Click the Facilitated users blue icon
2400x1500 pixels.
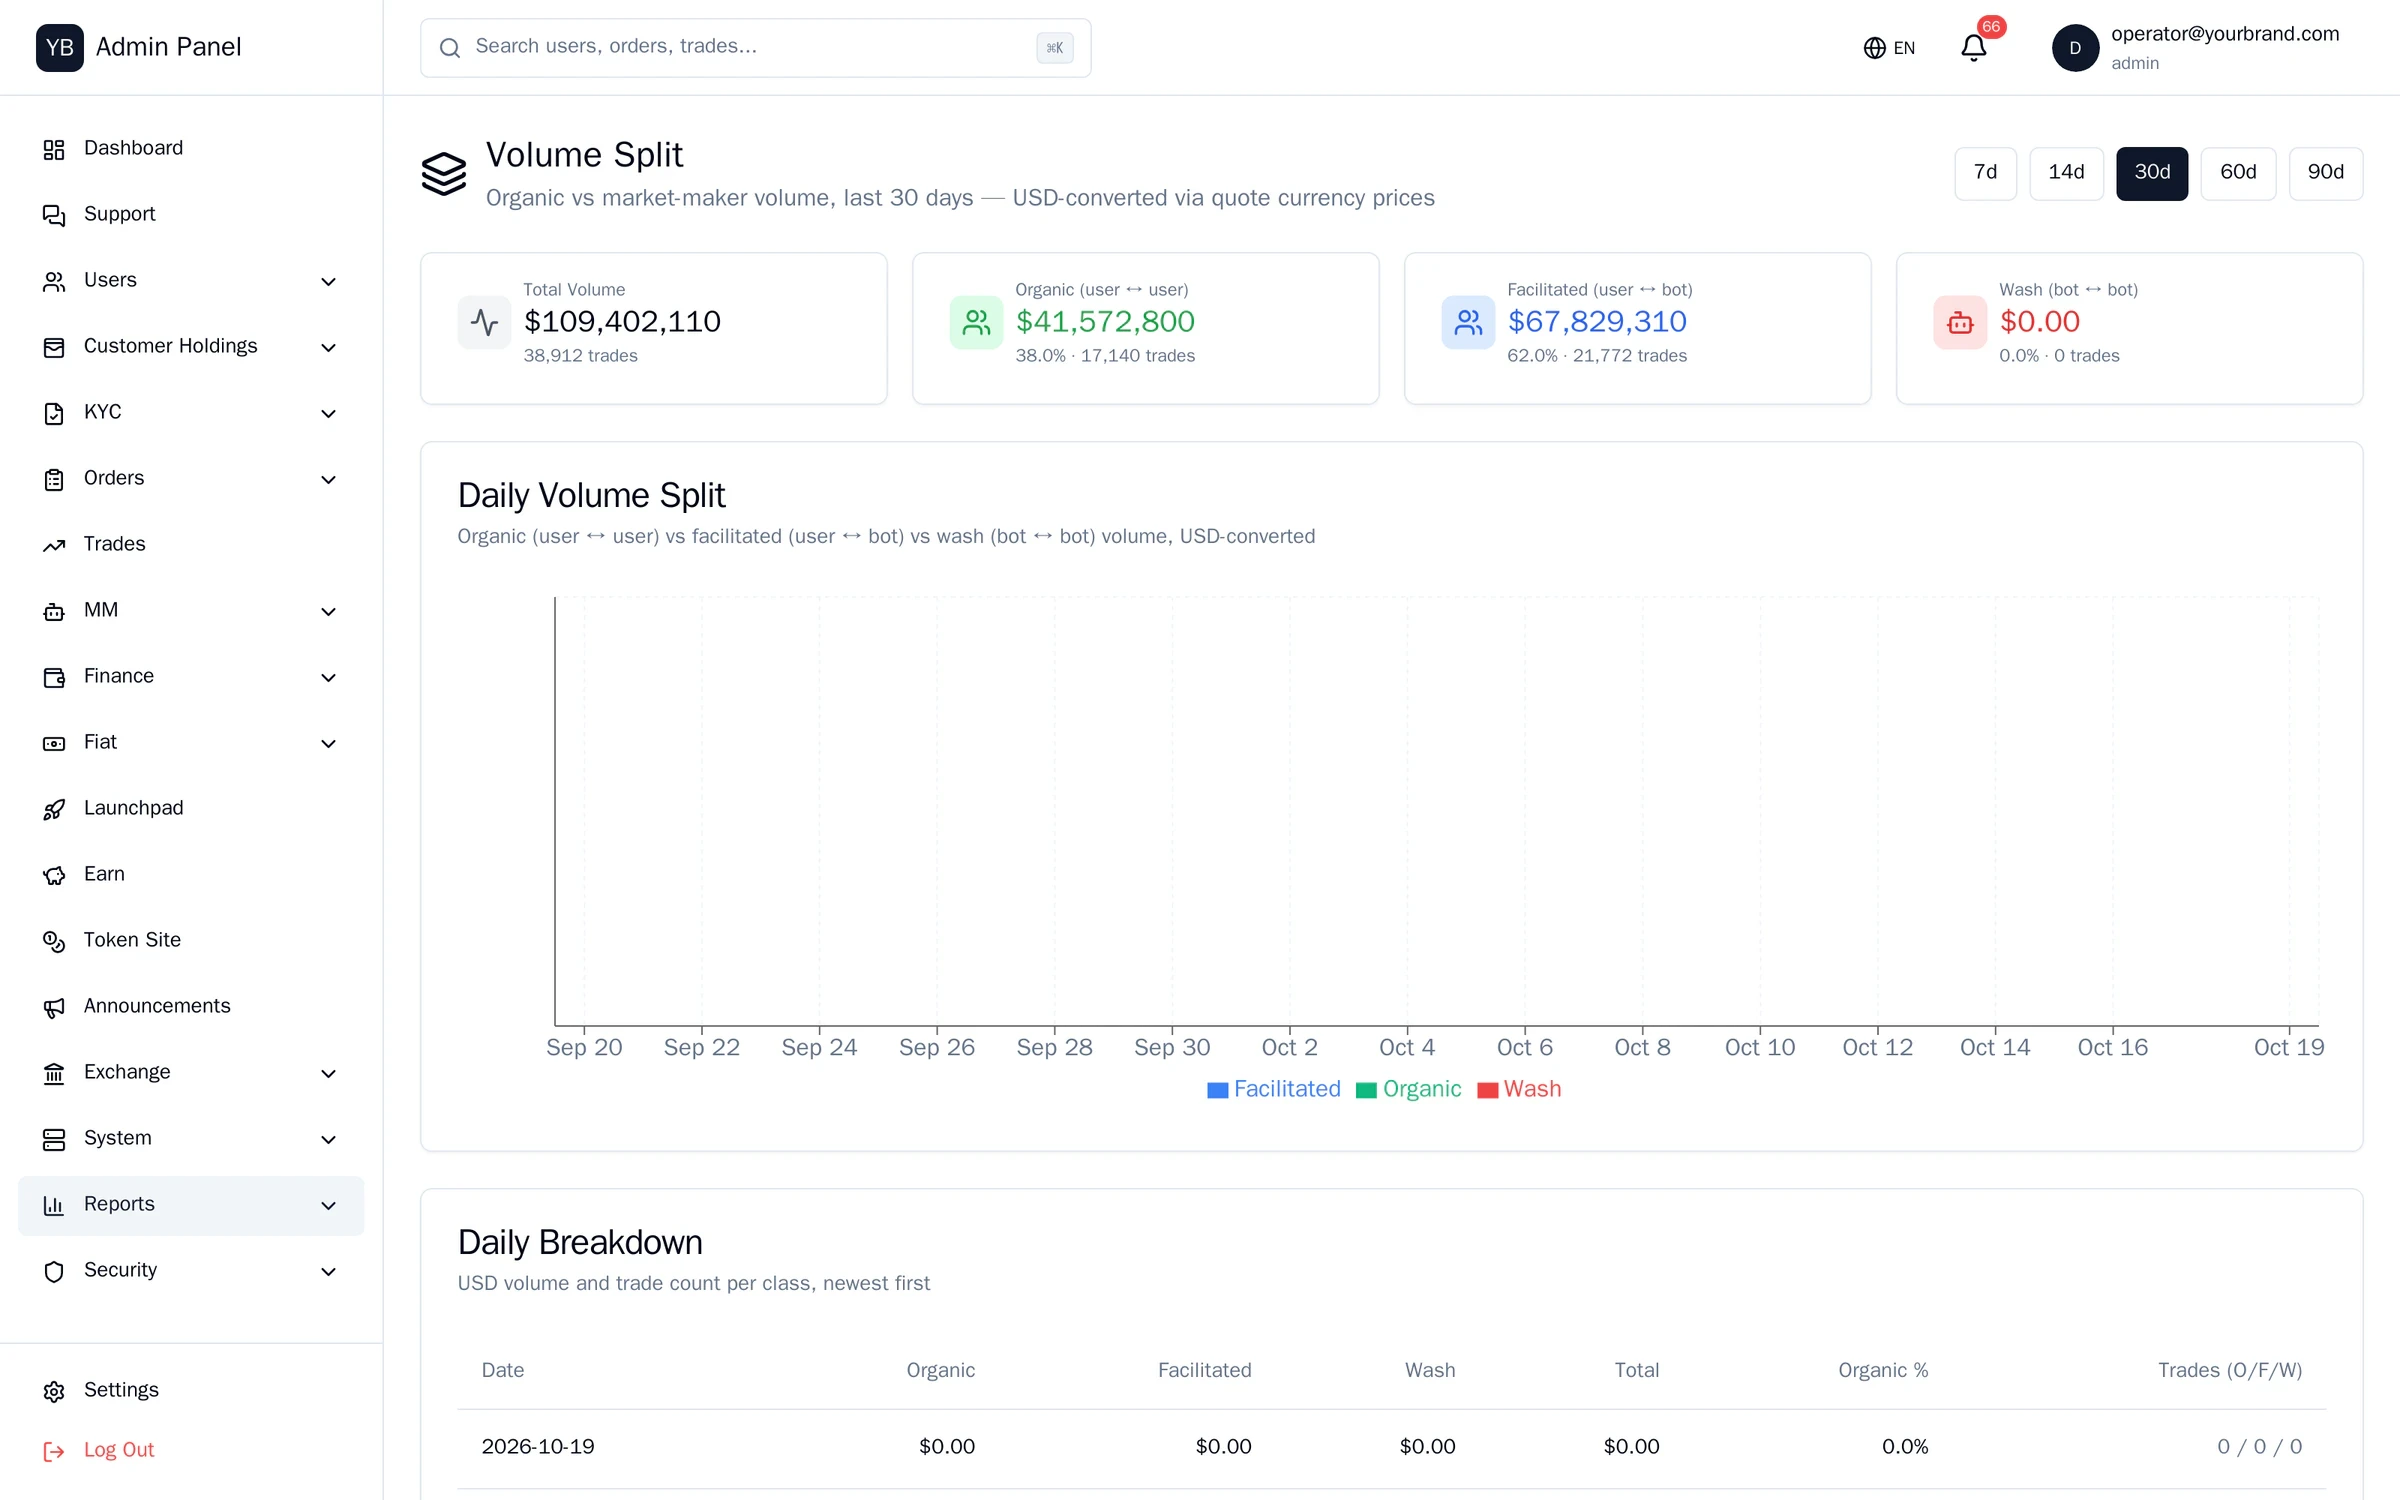point(1468,322)
